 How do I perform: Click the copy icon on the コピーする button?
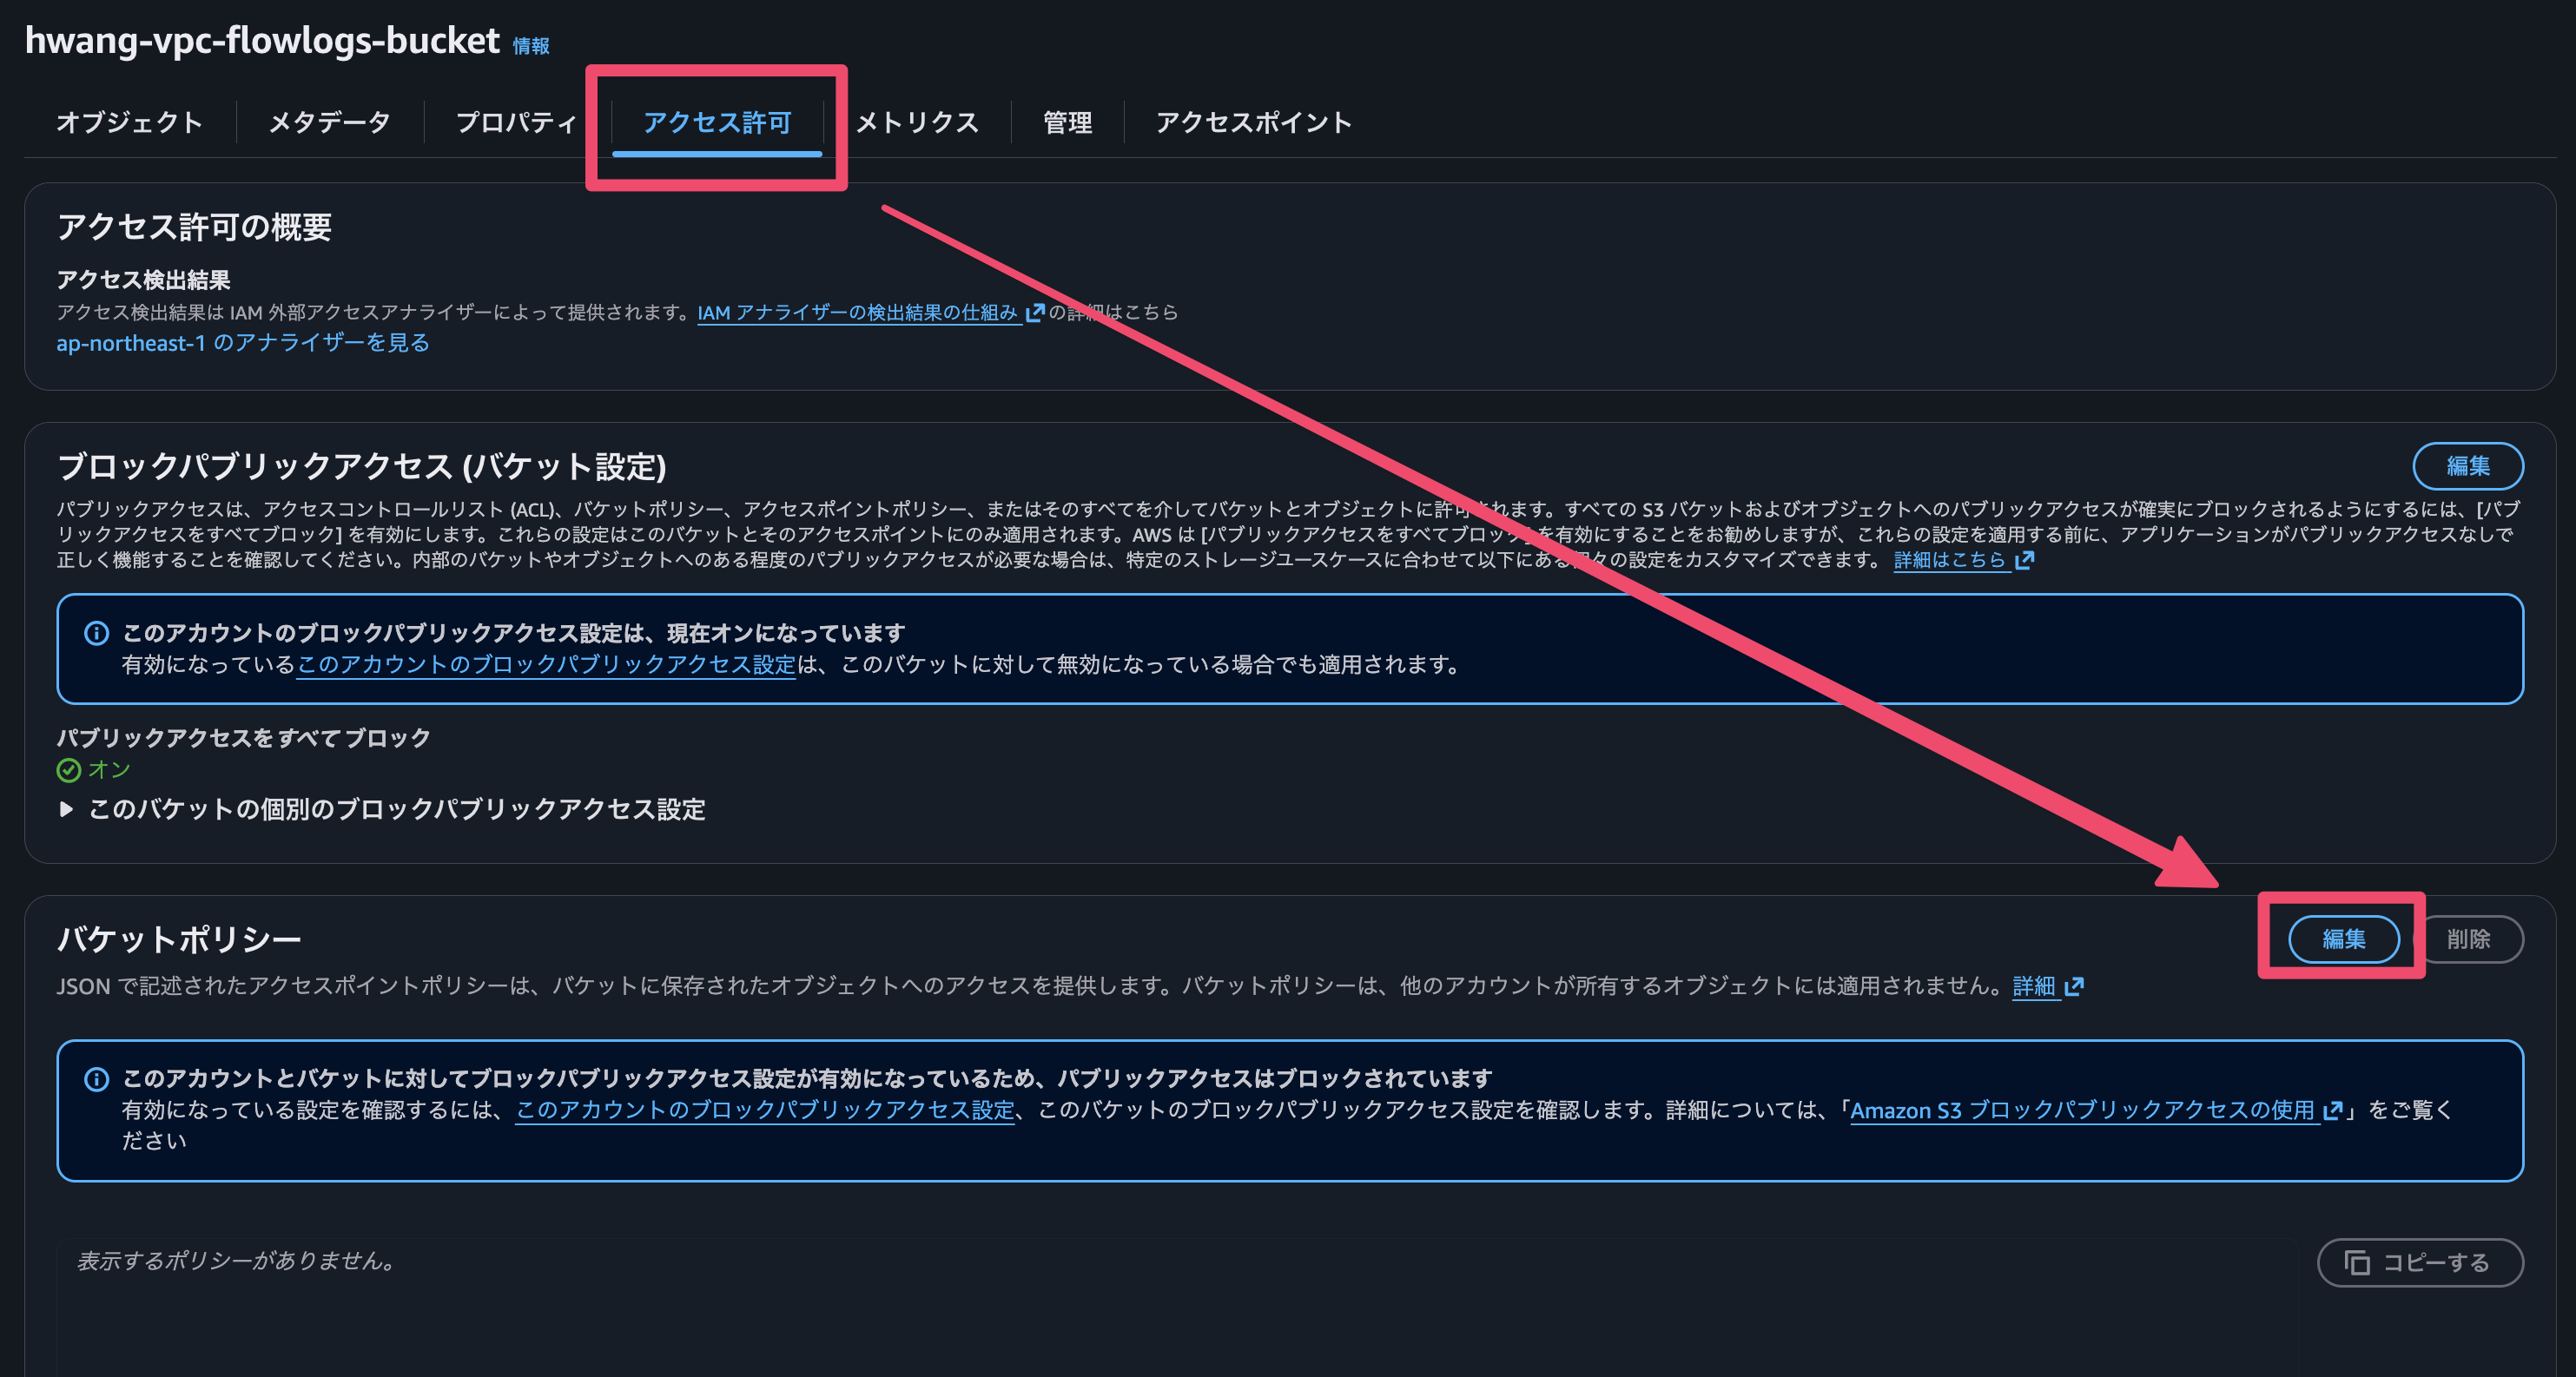point(2358,1262)
